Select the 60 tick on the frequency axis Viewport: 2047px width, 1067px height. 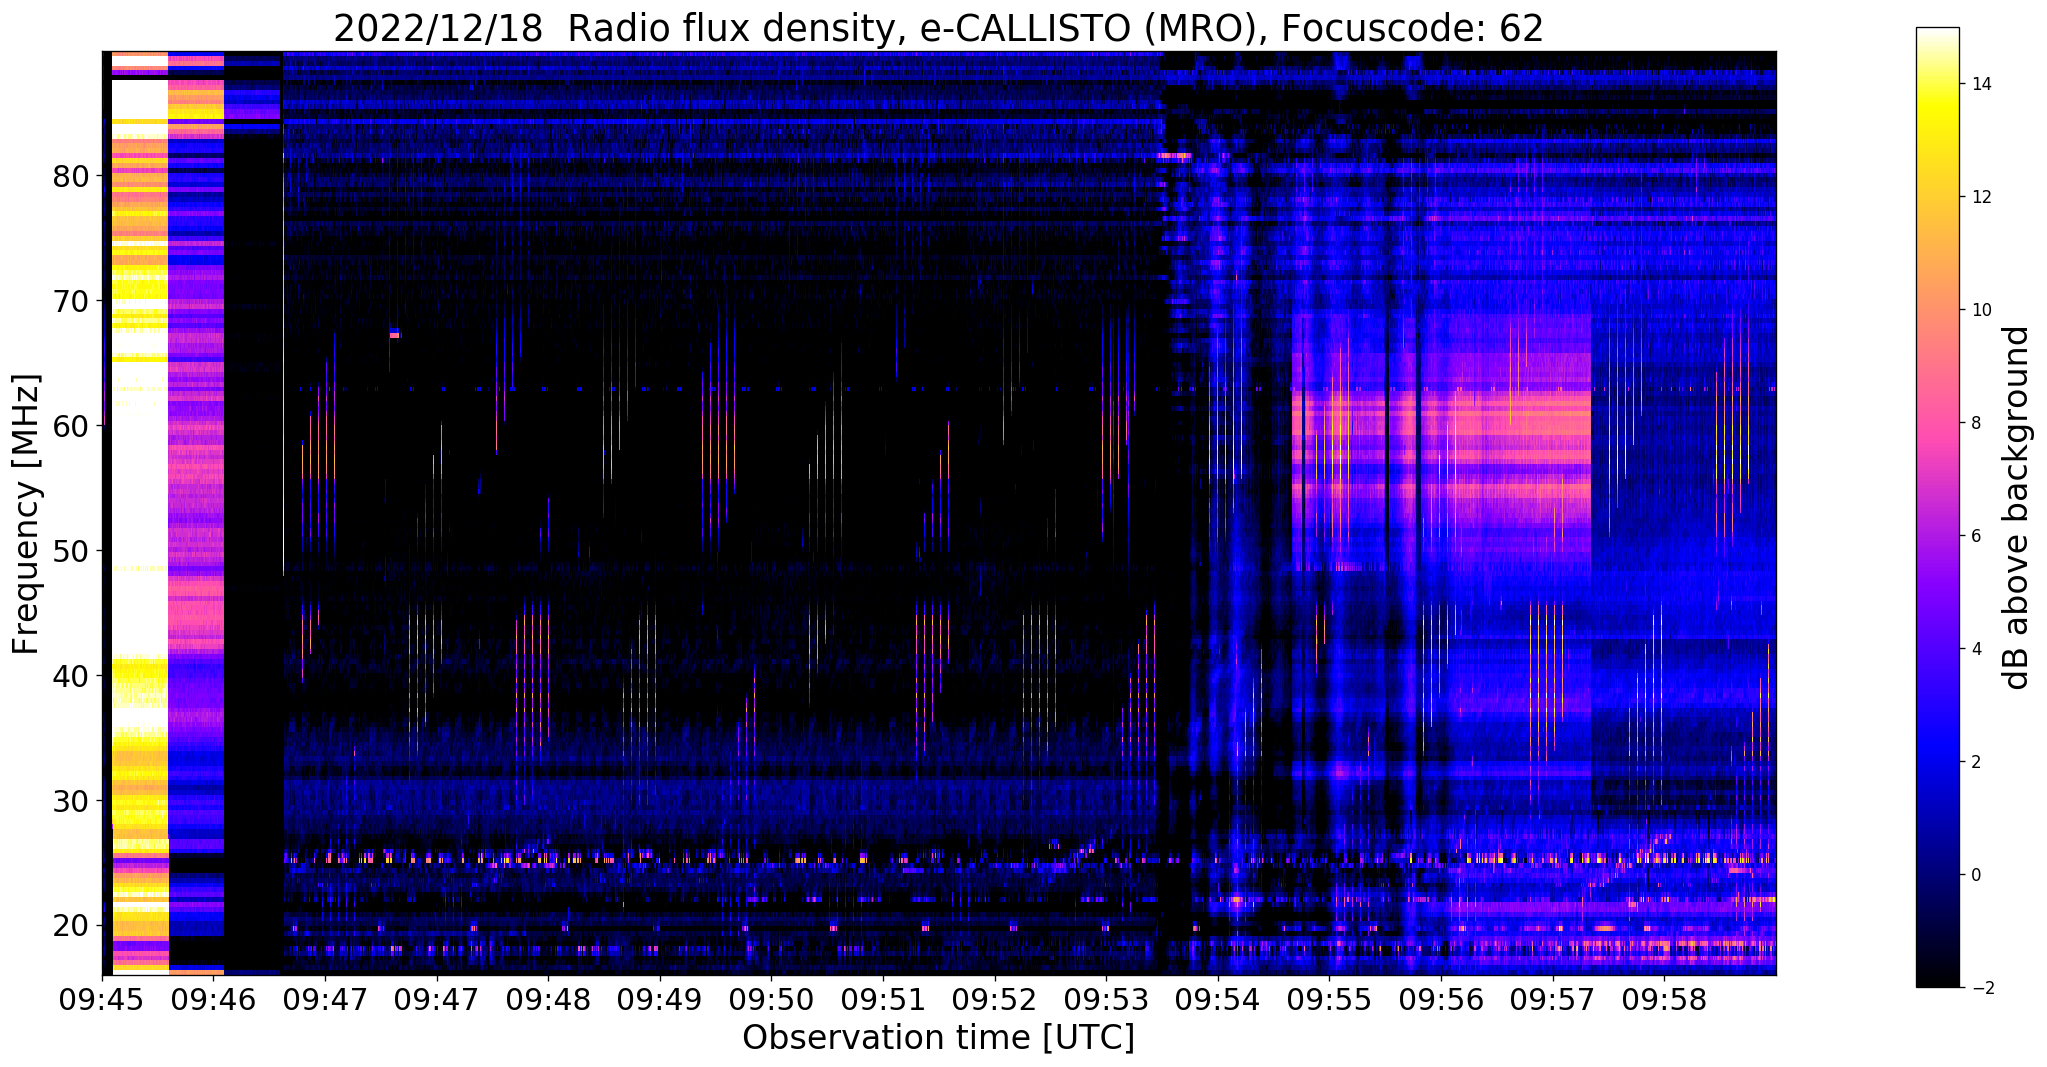pos(71,426)
